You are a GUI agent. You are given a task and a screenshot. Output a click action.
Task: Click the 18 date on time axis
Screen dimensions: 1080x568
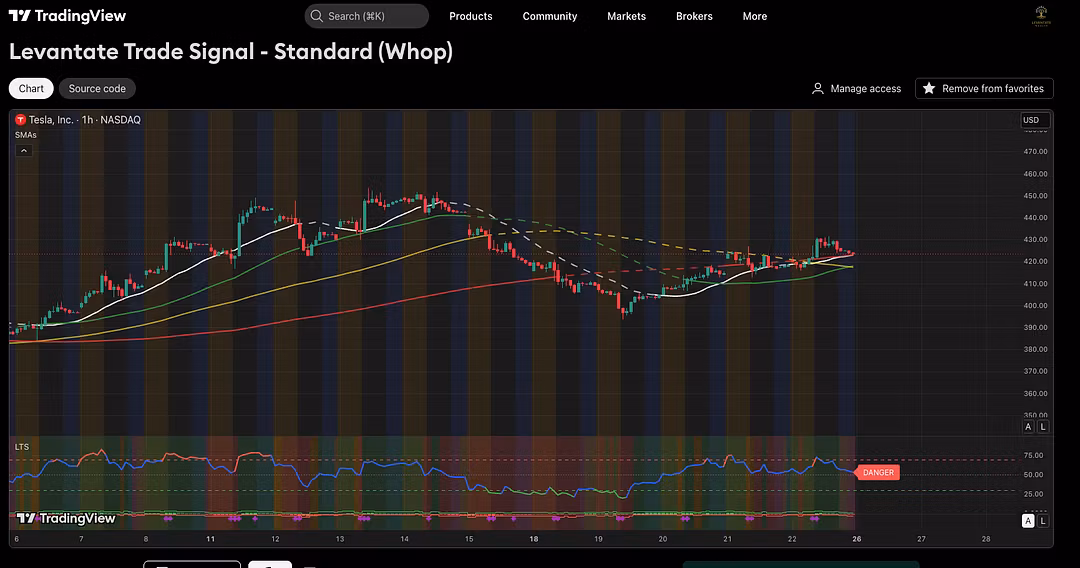click(x=533, y=539)
